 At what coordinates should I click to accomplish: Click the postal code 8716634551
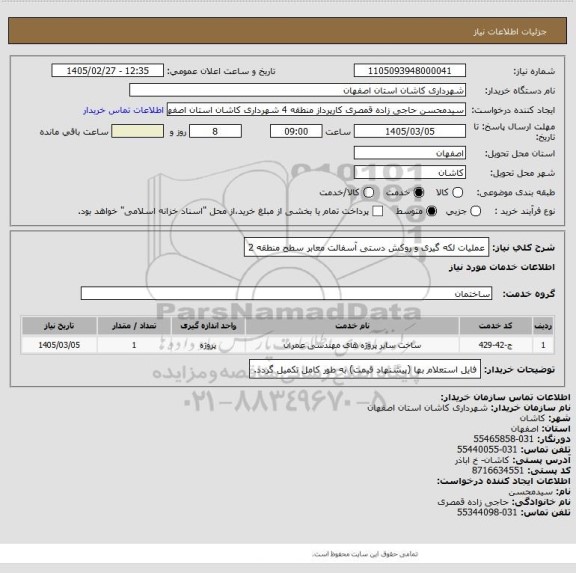(x=497, y=471)
